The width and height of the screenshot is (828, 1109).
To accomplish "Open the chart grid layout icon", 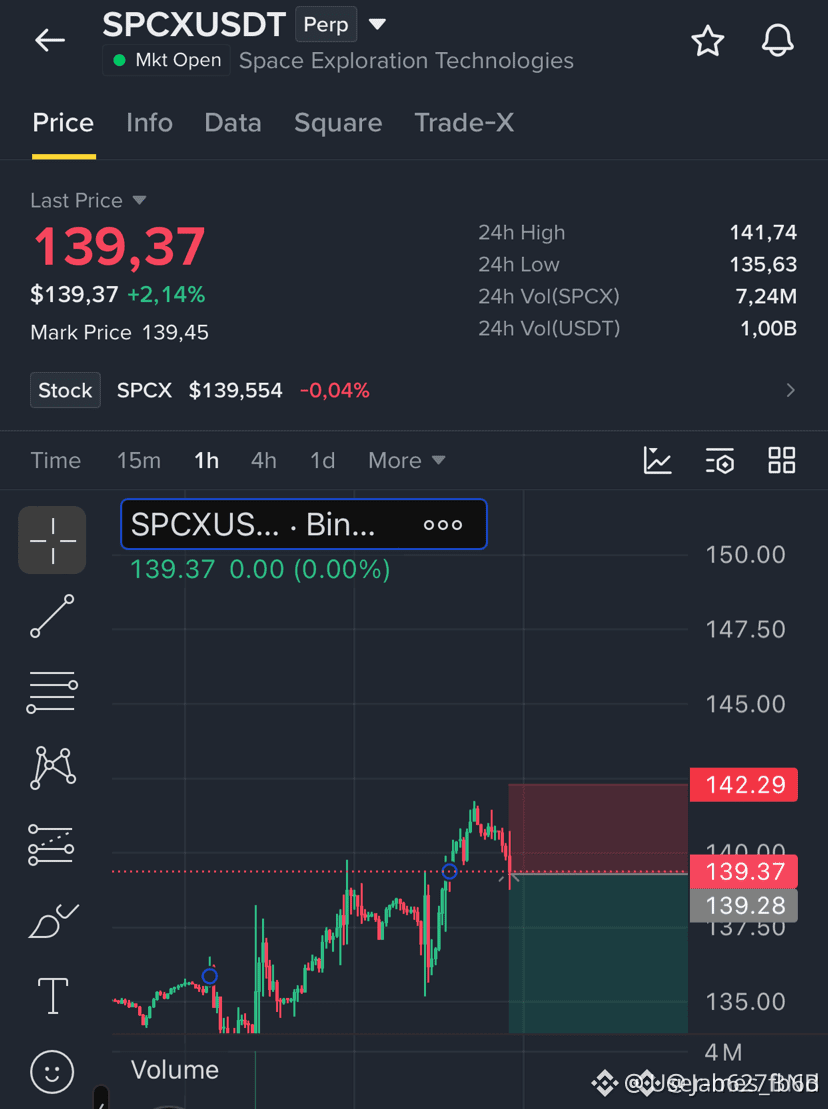I will click(781, 460).
